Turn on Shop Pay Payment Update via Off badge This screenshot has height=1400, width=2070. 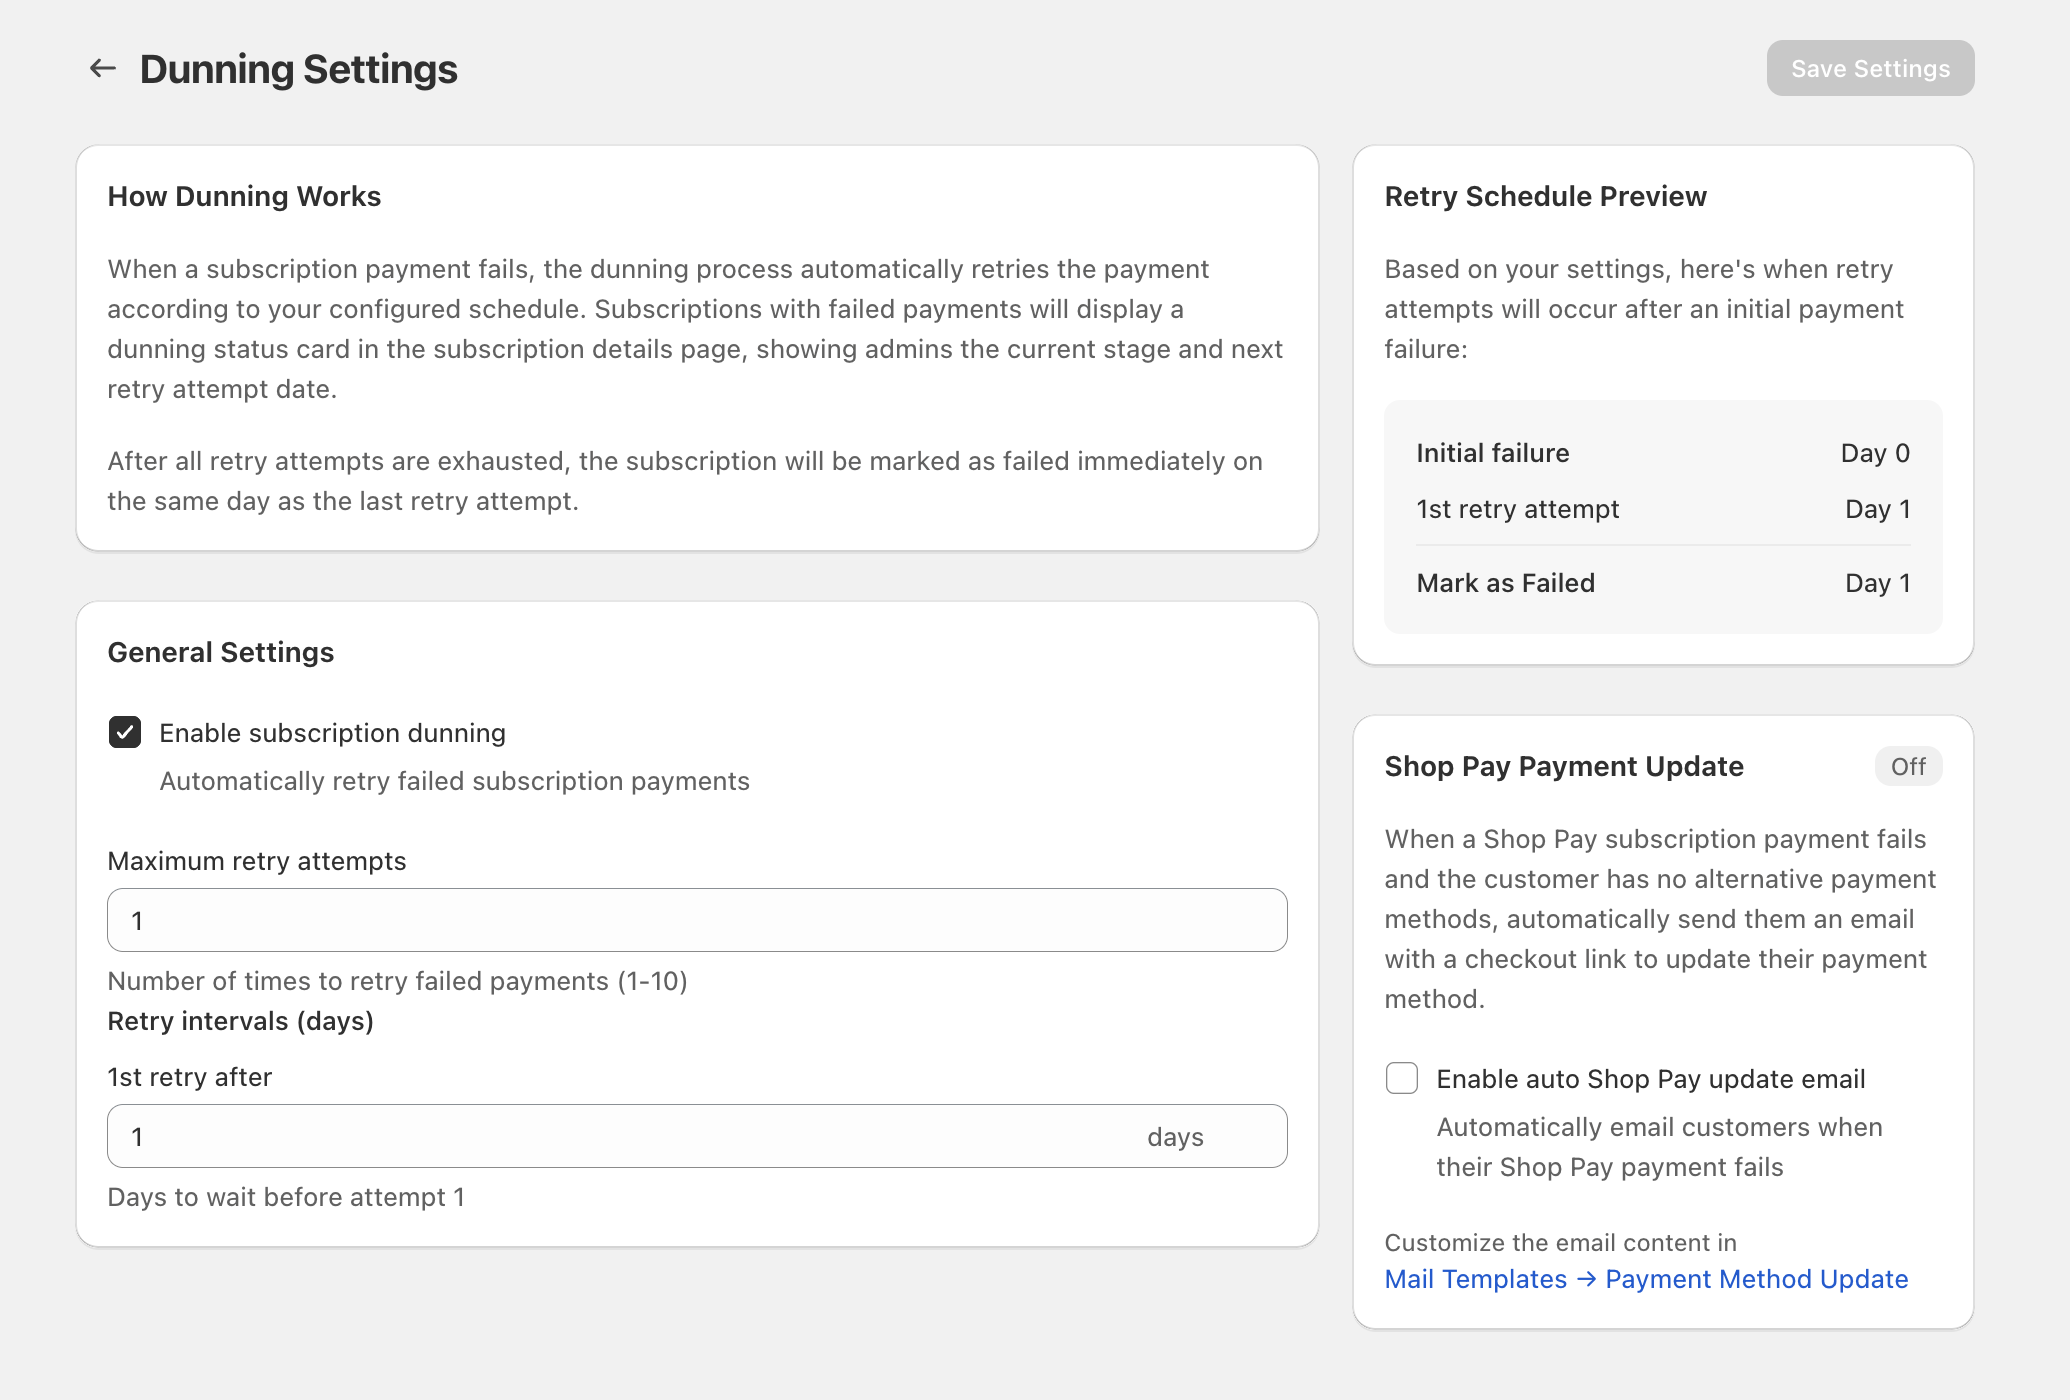click(x=1908, y=766)
